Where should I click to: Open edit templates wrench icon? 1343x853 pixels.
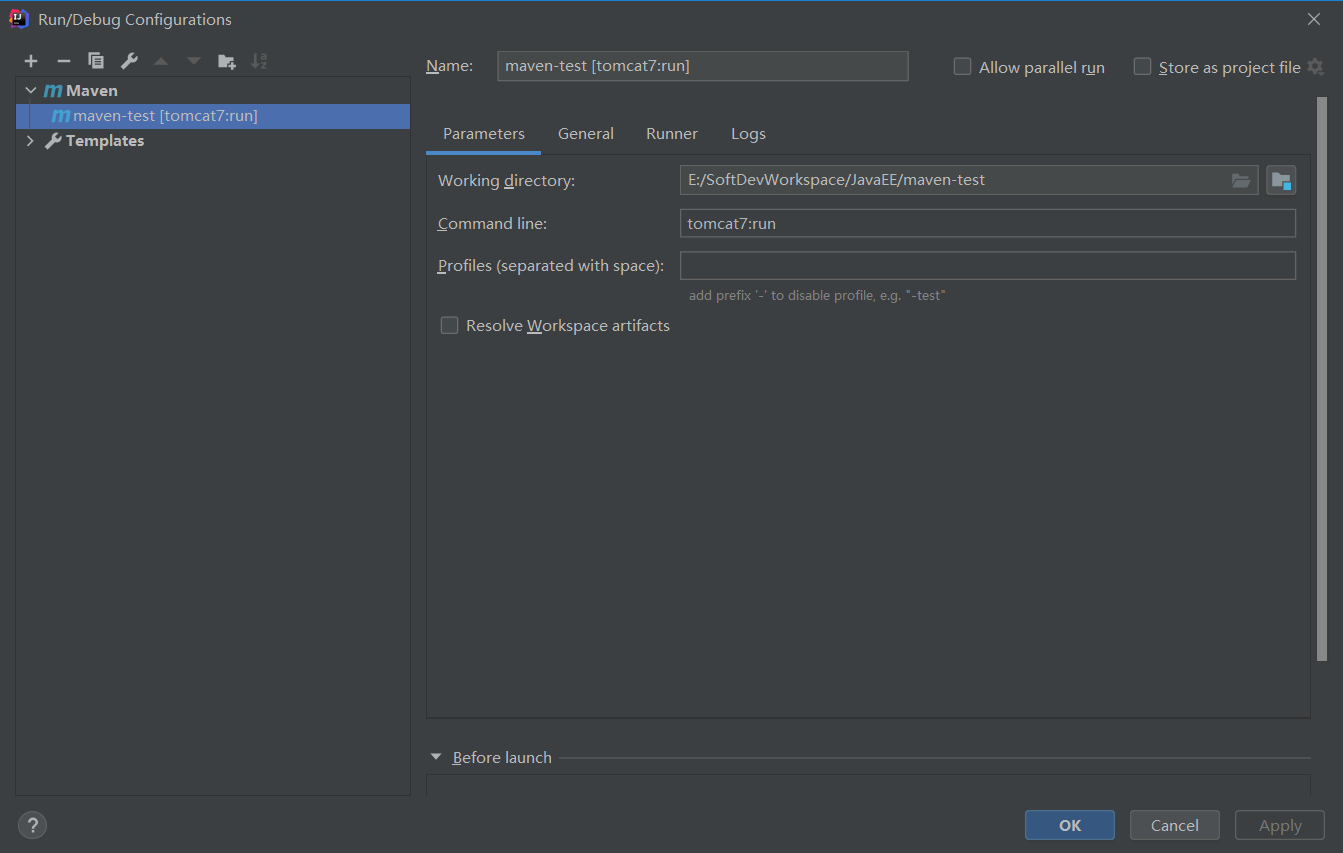point(129,61)
